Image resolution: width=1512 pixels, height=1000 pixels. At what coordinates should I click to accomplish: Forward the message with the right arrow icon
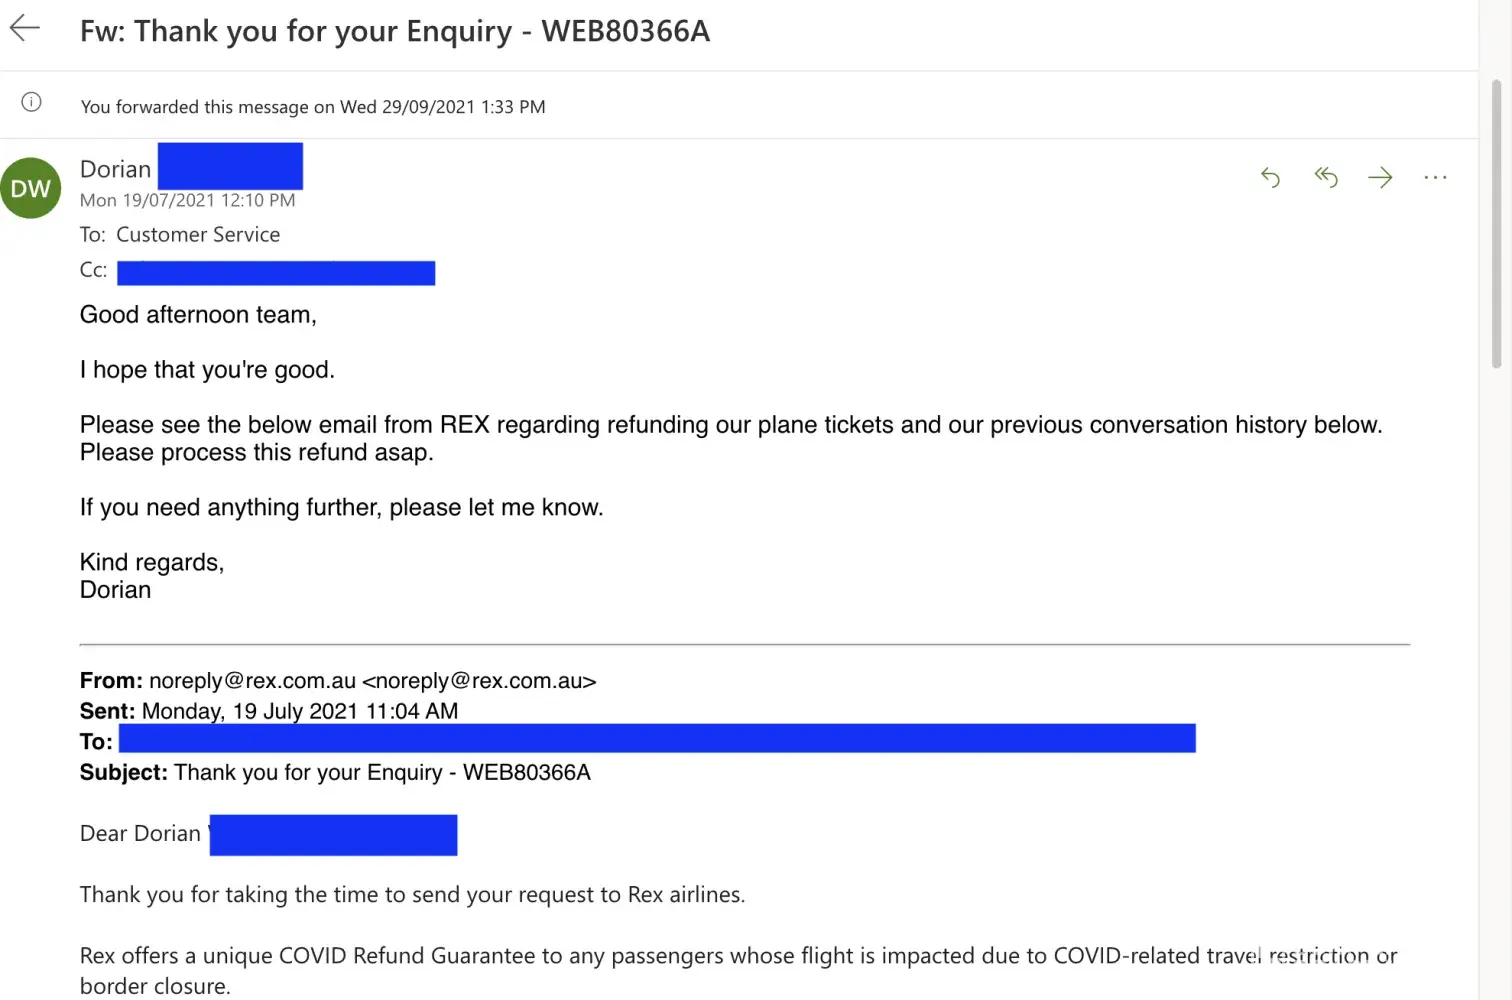(x=1380, y=178)
